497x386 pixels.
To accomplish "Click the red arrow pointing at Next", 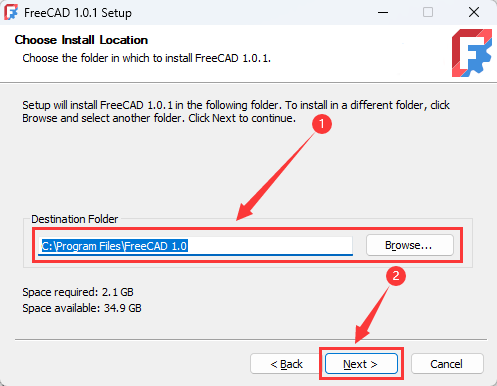I will pos(372,315).
